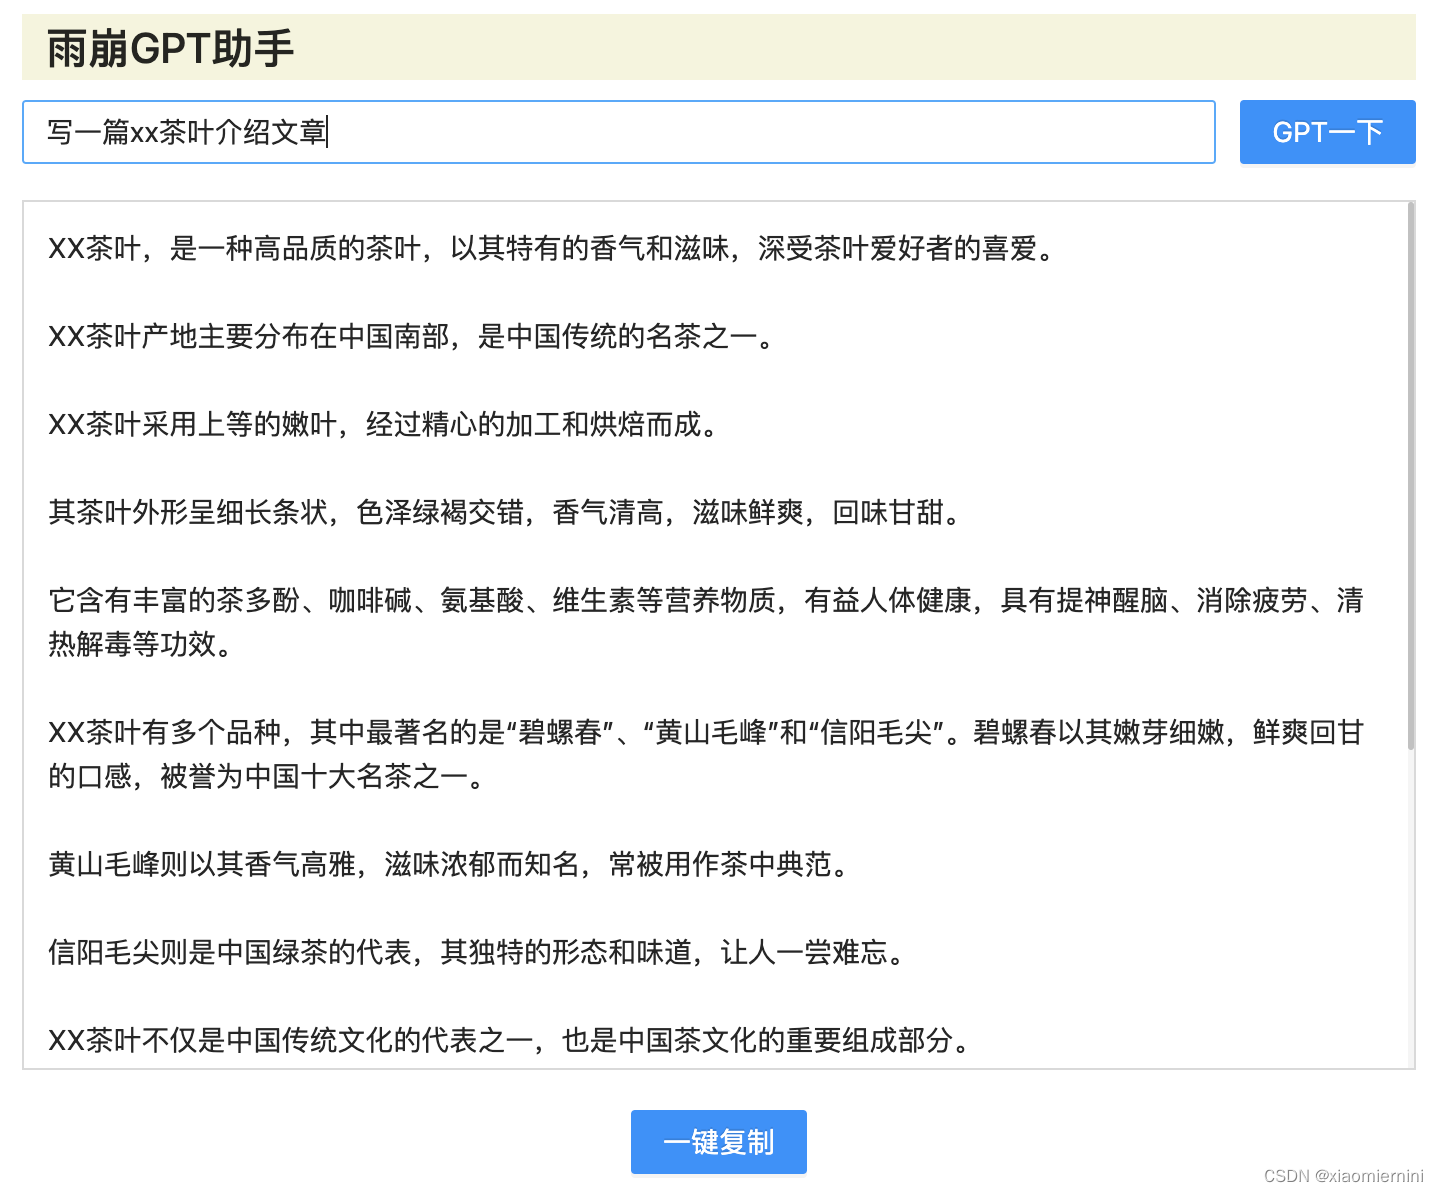This screenshot has height=1192, width=1438.
Task: Click the line '其茶叶外形呈细长条状'
Action: click(504, 512)
